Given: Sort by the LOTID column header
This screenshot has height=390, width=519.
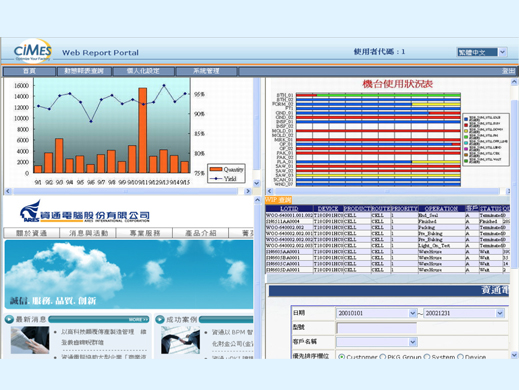Looking at the screenshot, I should [289, 209].
